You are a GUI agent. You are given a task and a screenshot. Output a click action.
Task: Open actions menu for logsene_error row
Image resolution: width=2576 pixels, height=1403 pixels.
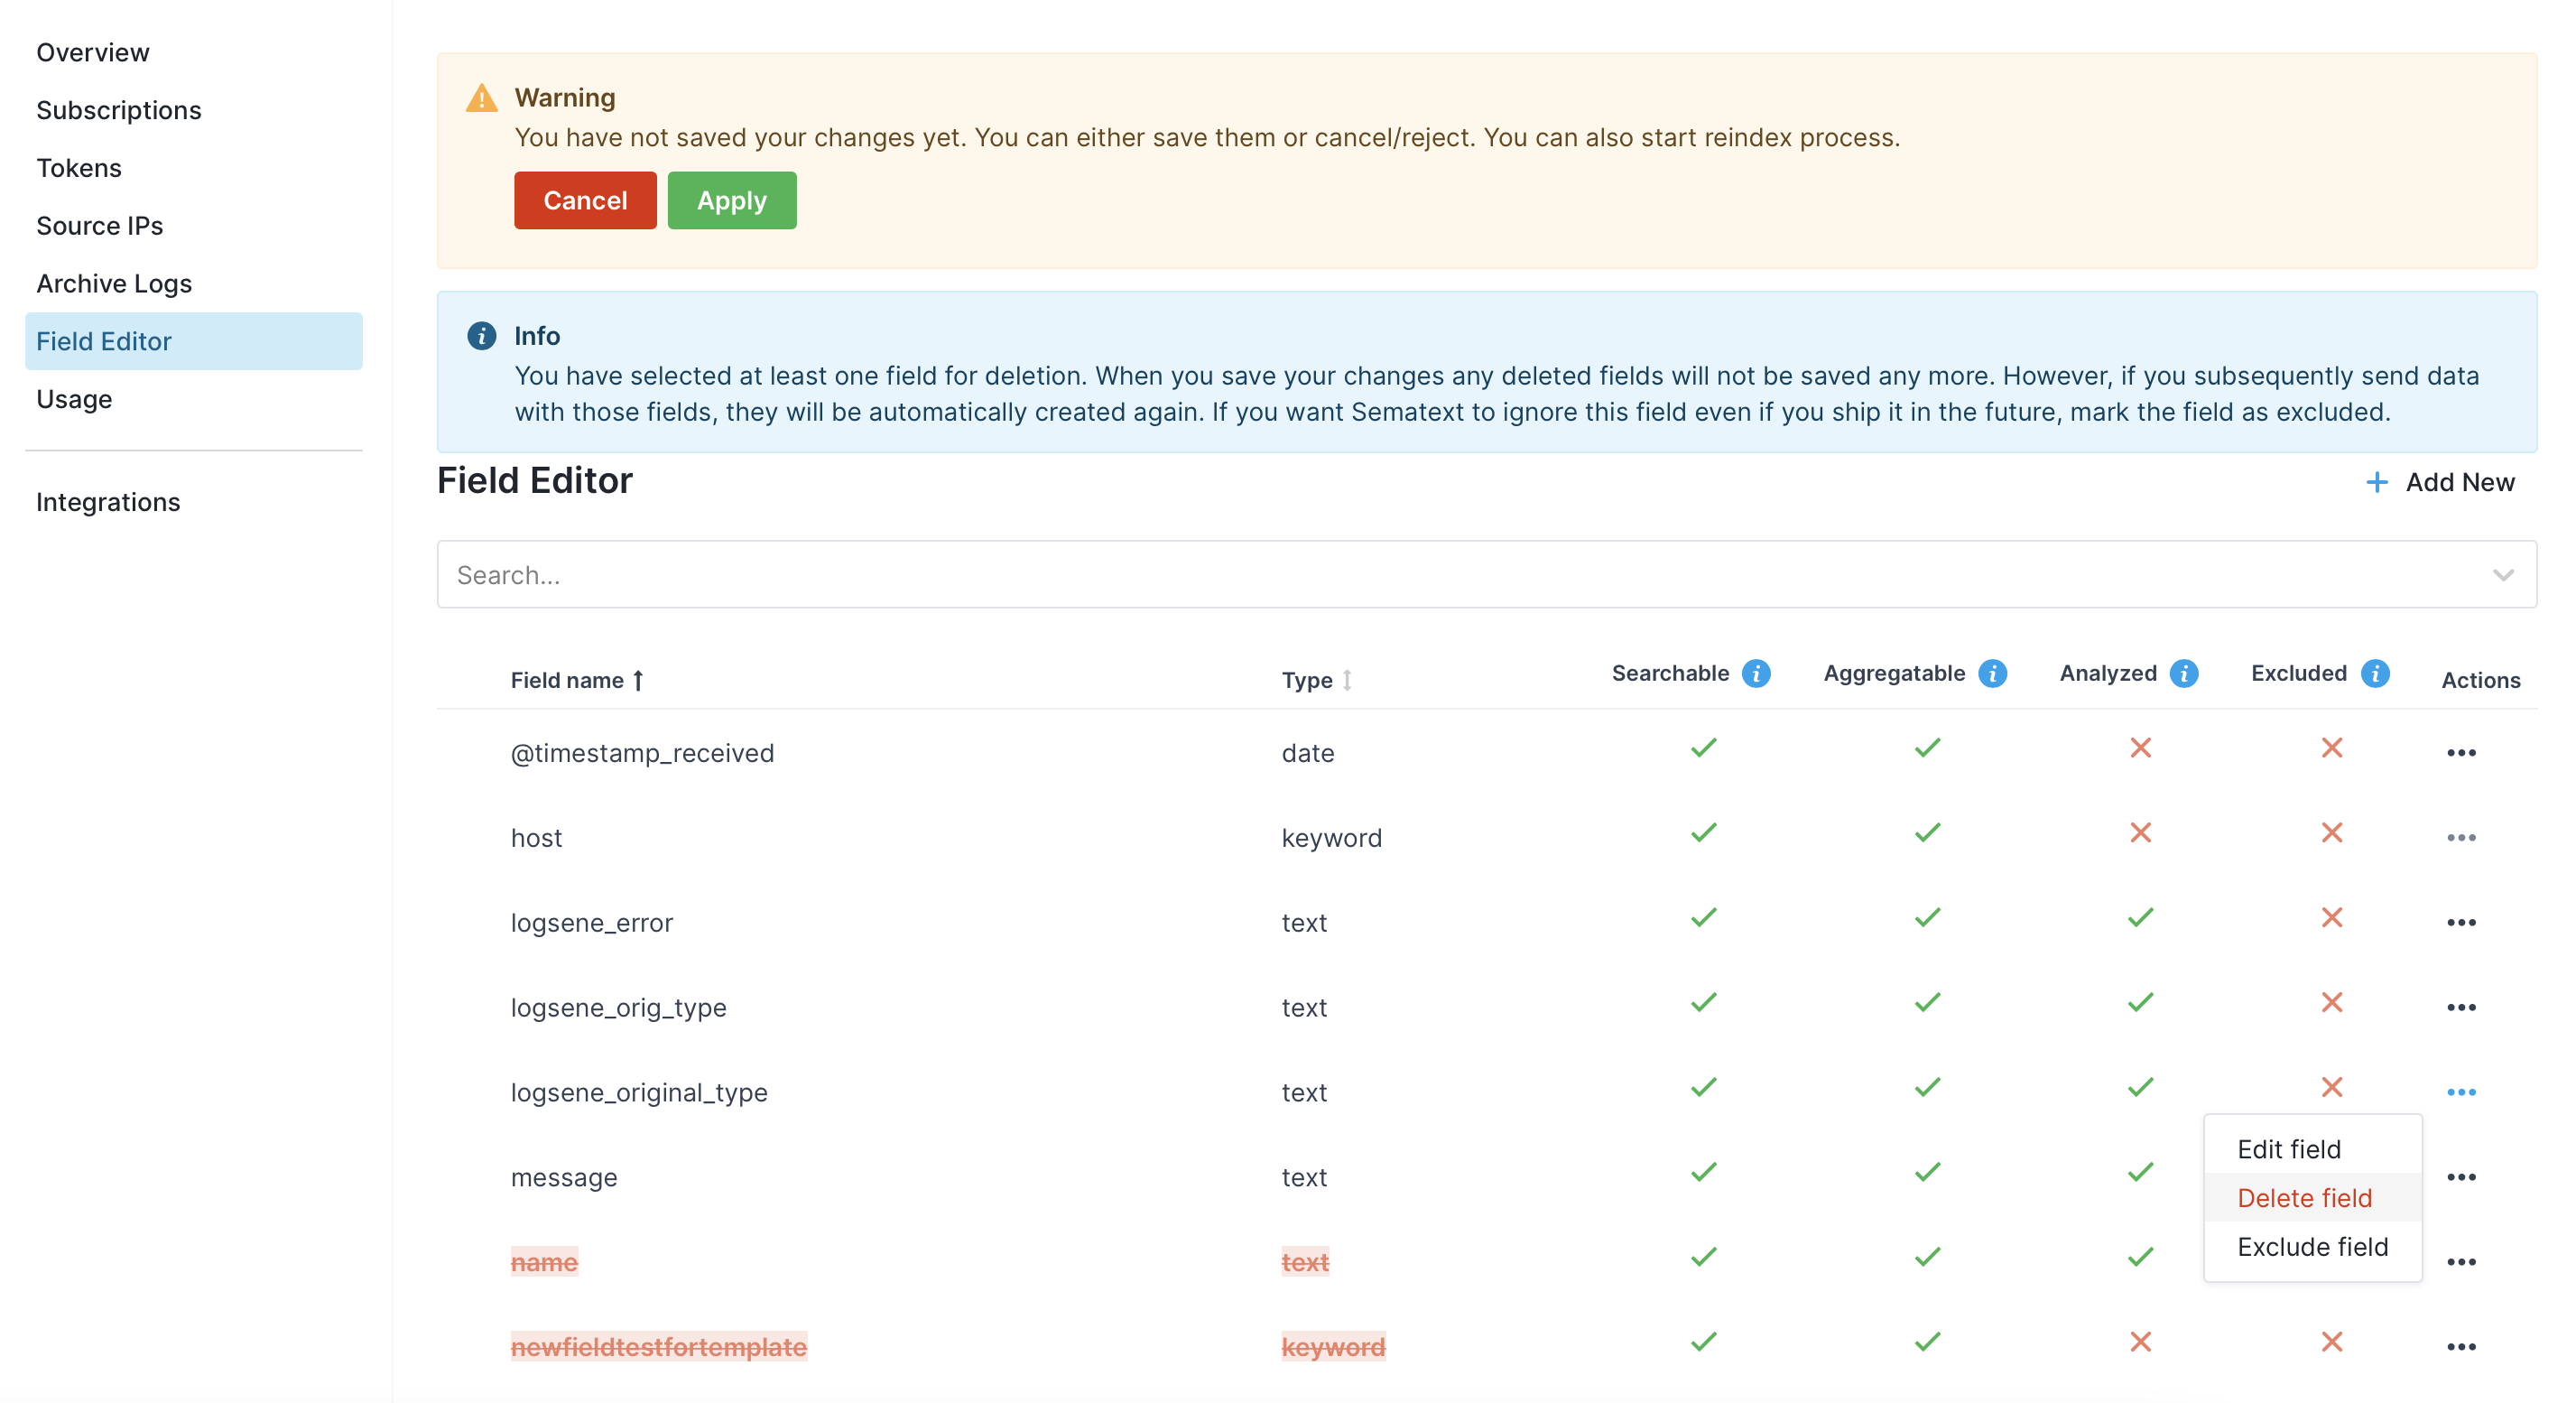coord(2461,923)
